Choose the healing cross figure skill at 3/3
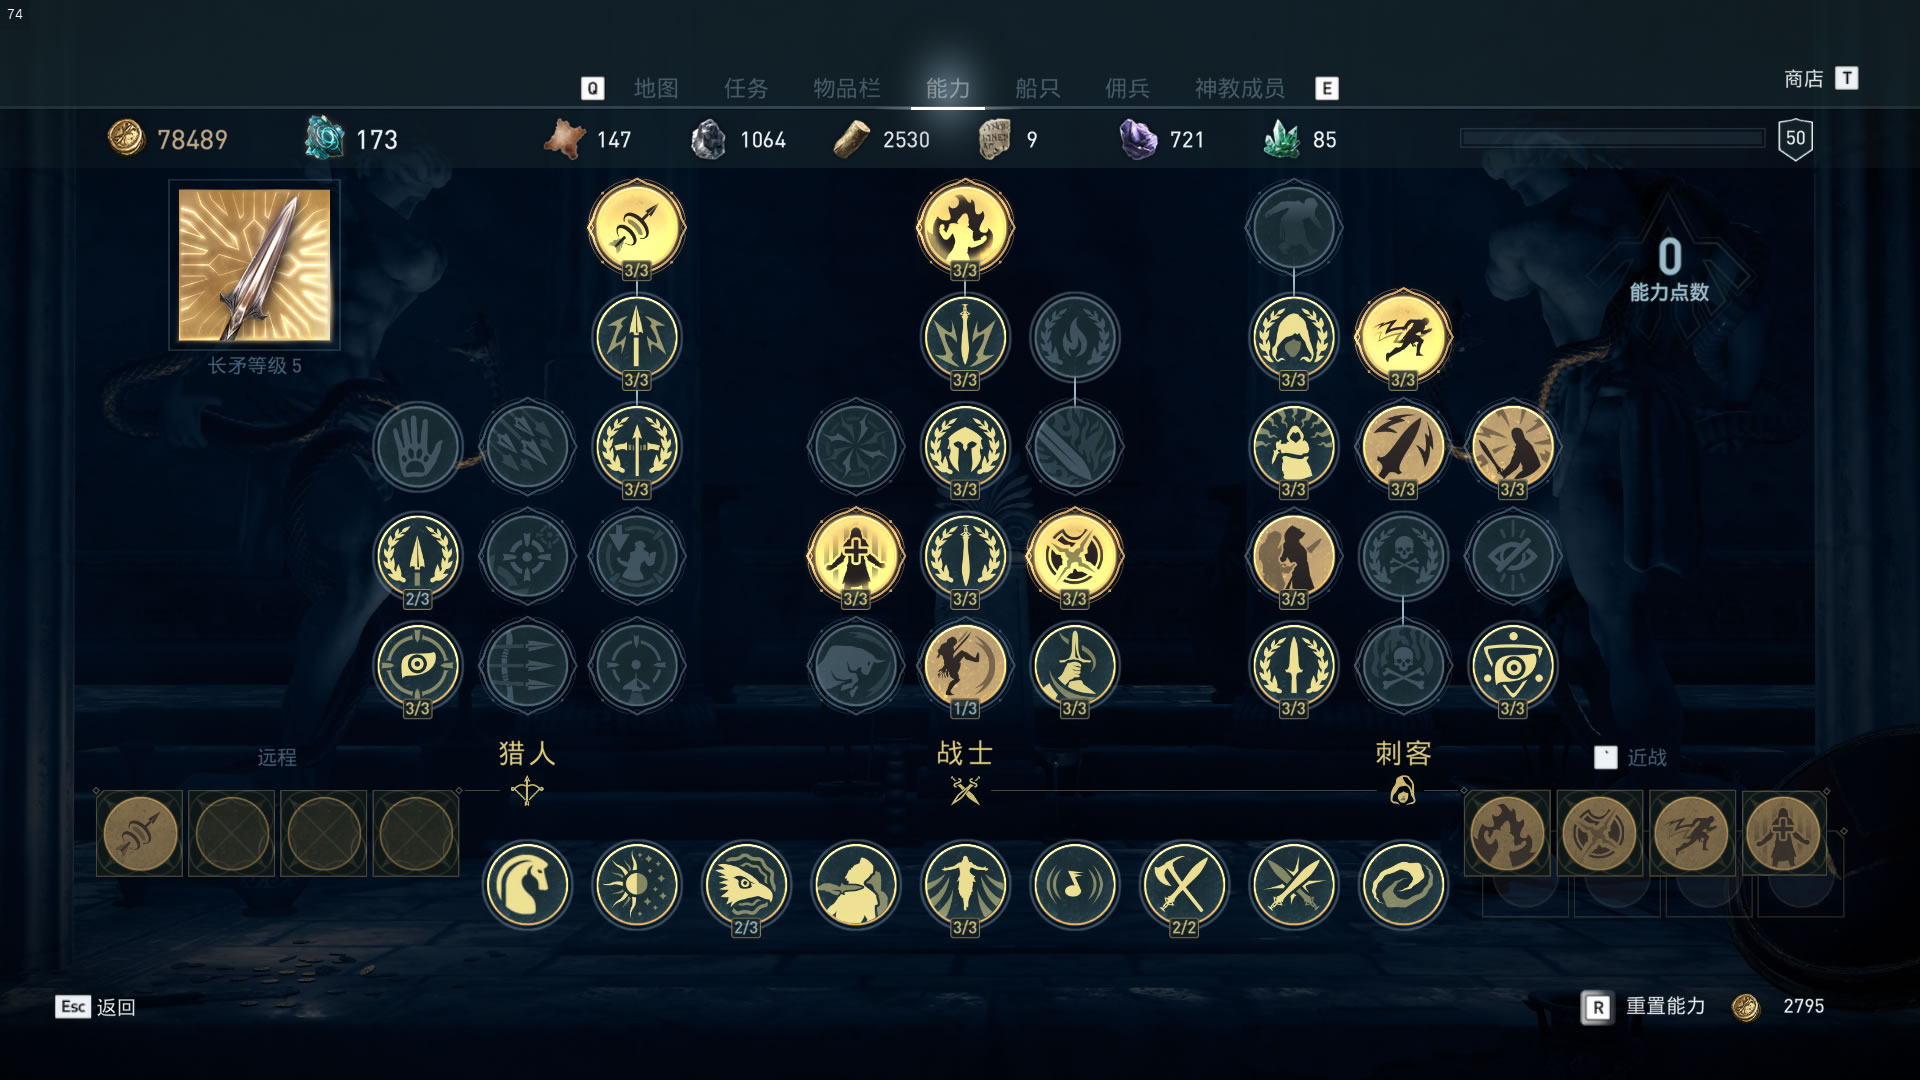Screen dimensions: 1920x1080 point(855,556)
